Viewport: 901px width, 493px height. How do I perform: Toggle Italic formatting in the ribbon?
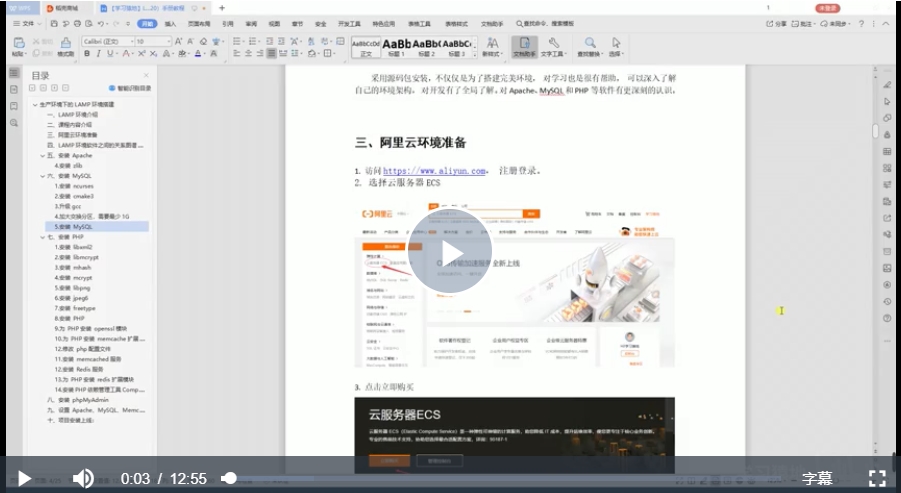pos(98,53)
